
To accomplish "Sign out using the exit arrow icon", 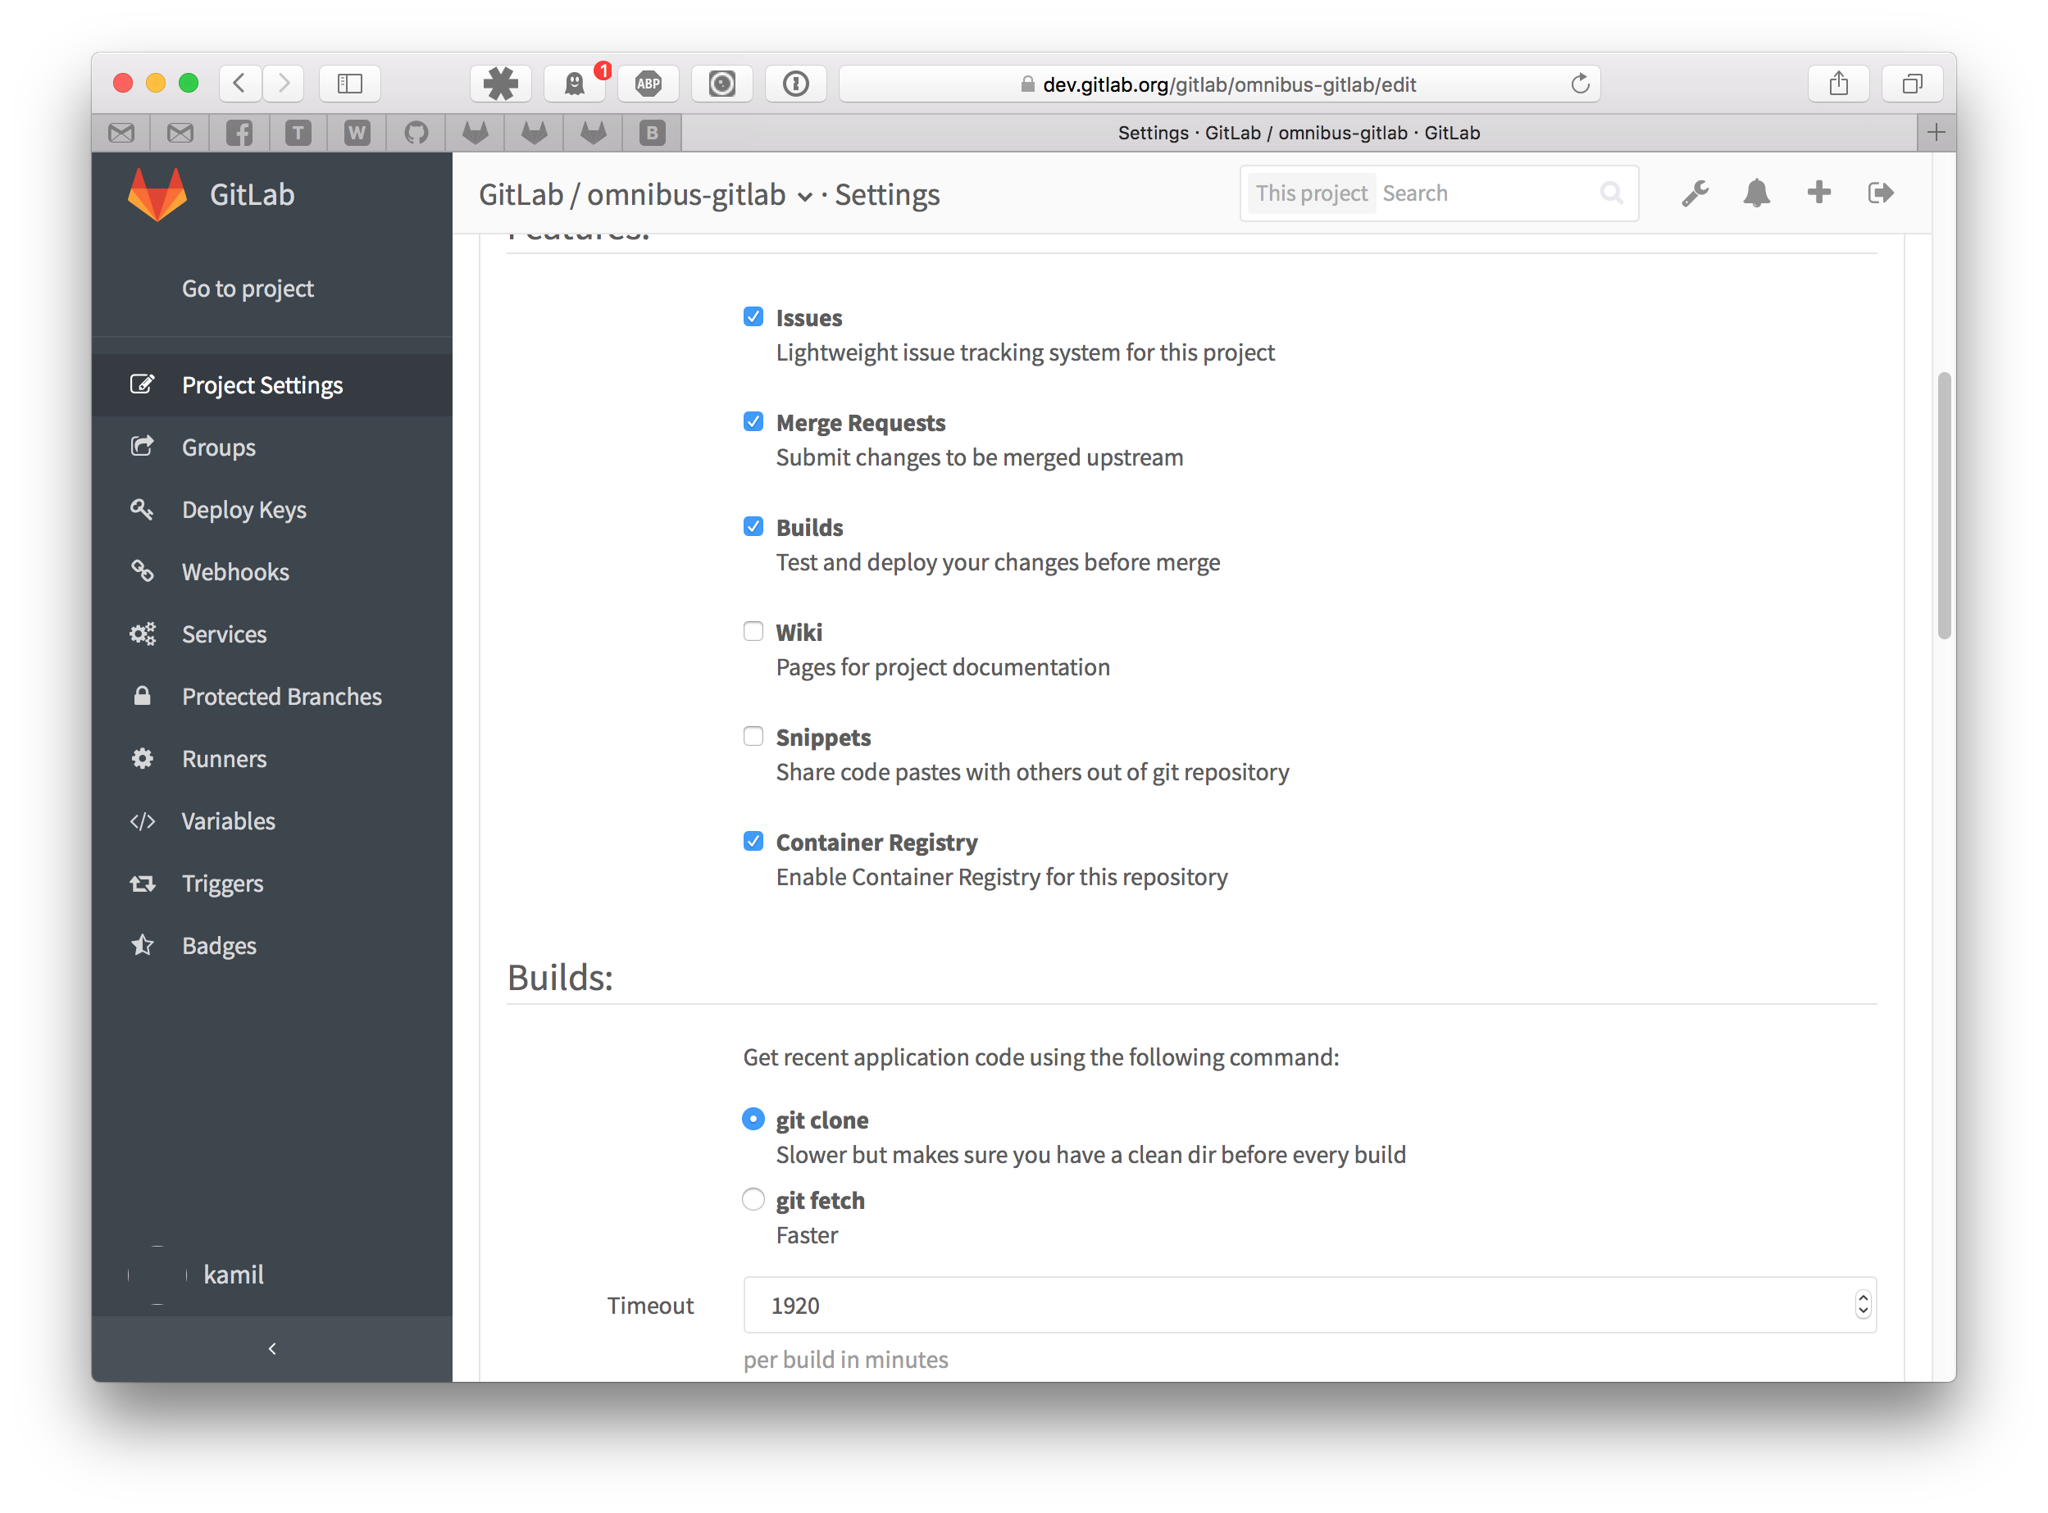I will point(1880,192).
